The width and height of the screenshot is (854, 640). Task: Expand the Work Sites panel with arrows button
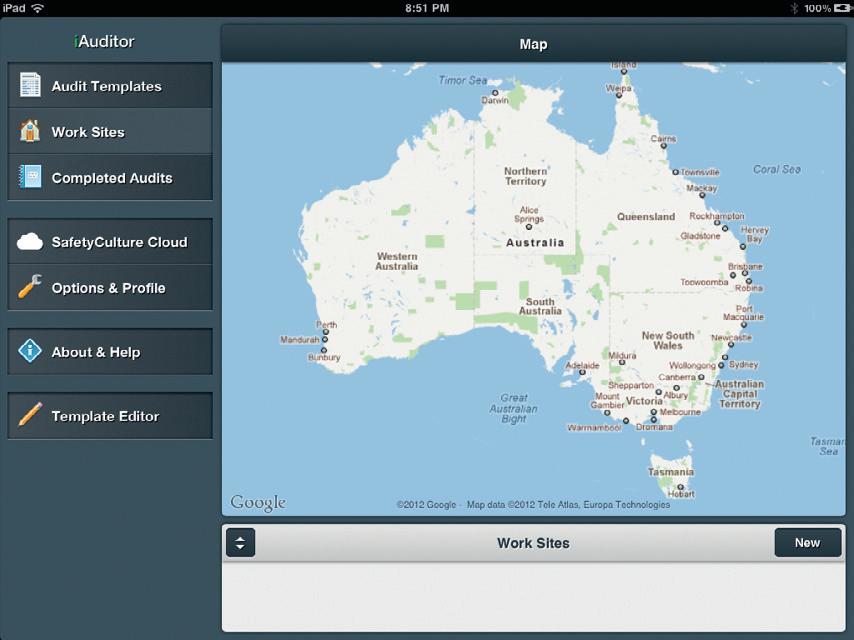(x=240, y=543)
